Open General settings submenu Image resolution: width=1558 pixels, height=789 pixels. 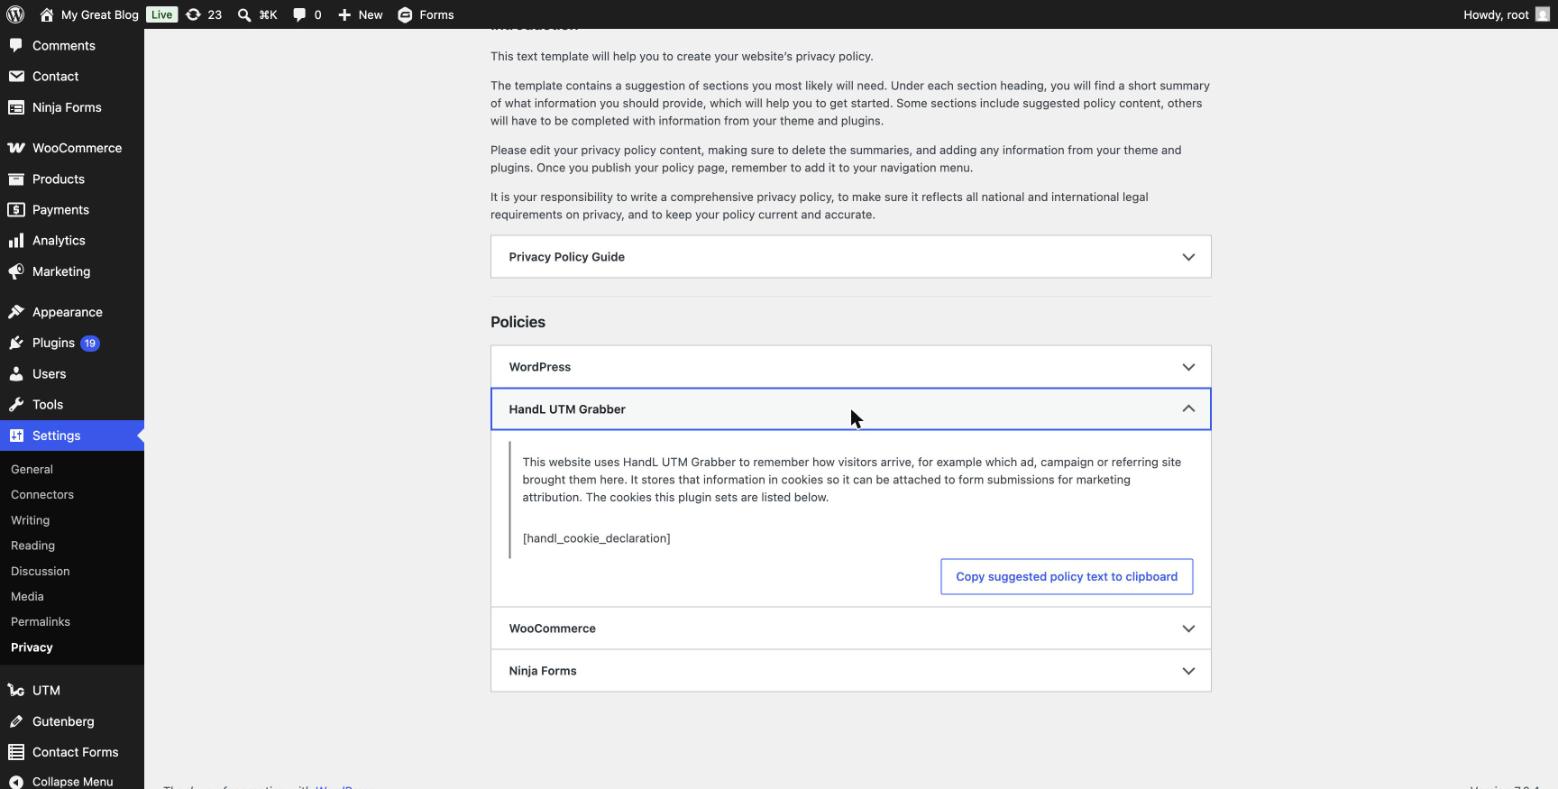coord(32,469)
